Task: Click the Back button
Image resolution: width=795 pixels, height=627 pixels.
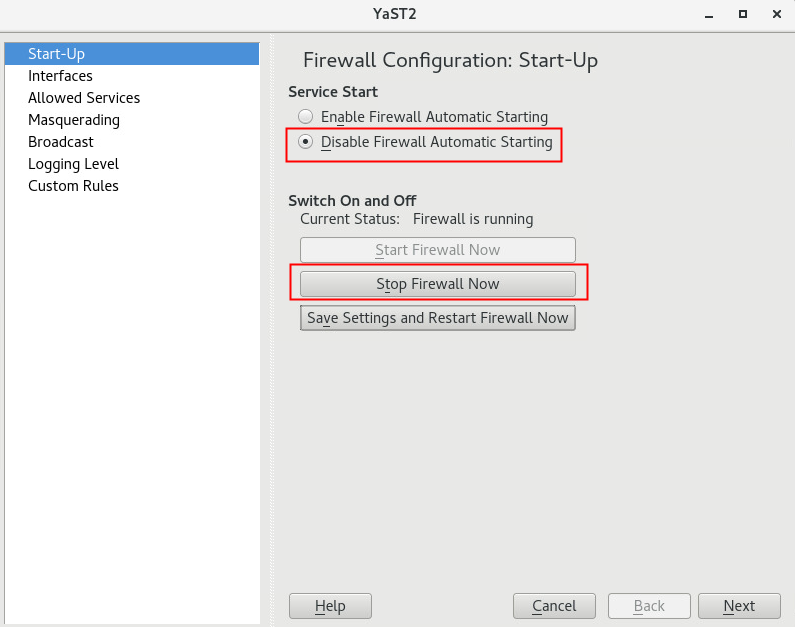Action: [x=649, y=606]
